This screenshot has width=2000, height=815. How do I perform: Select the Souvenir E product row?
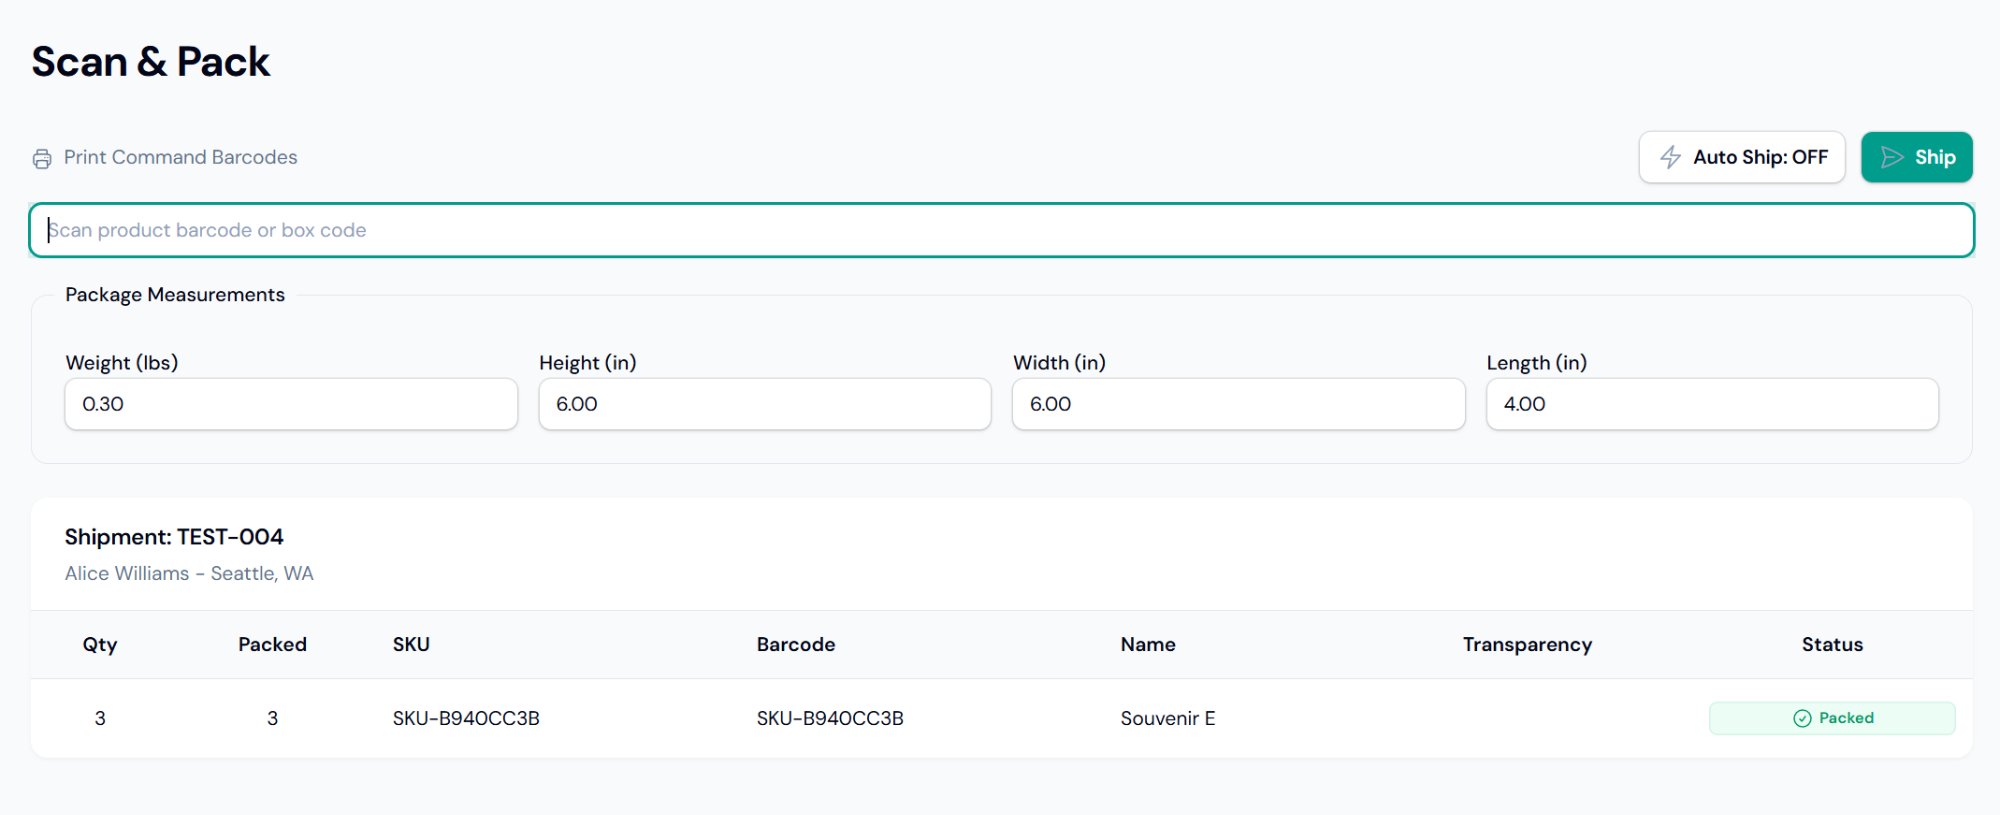[x=1166, y=718]
